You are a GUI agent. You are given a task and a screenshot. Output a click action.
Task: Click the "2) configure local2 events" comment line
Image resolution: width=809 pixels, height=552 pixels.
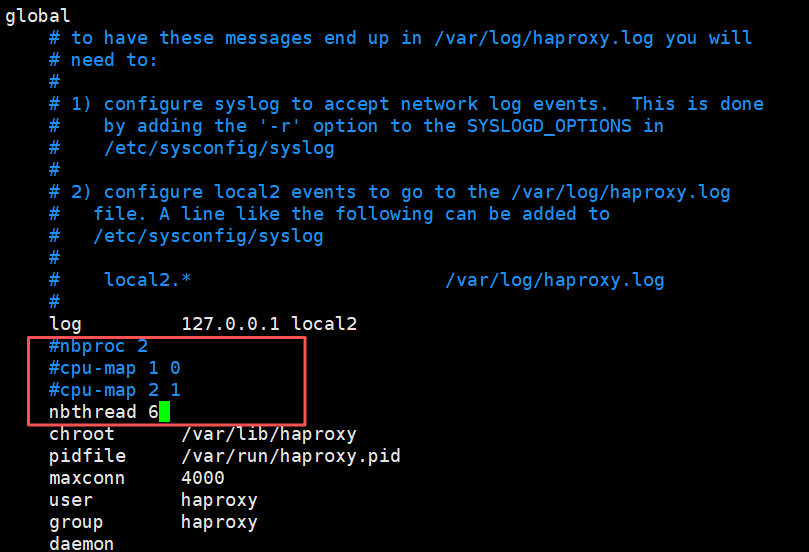(390, 192)
